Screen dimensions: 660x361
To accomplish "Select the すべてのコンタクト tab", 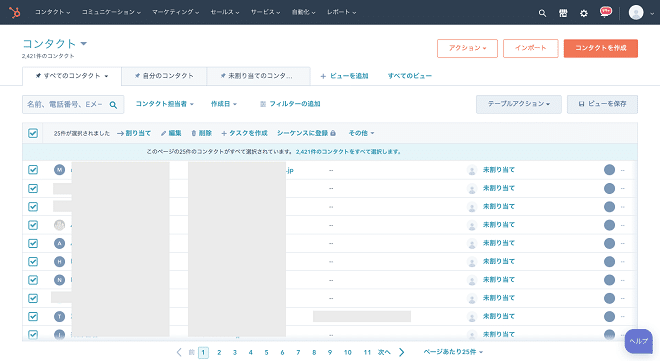I will 72,76.
